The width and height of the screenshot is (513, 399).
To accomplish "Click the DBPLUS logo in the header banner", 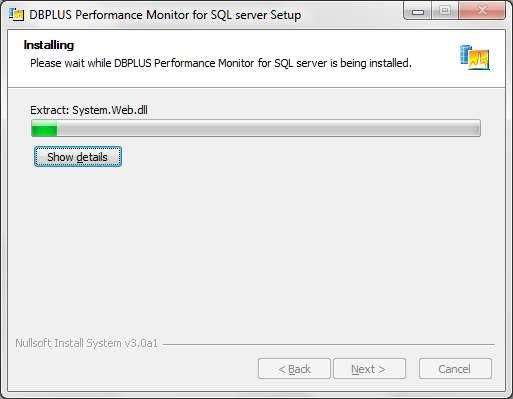I will click(x=475, y=57).
